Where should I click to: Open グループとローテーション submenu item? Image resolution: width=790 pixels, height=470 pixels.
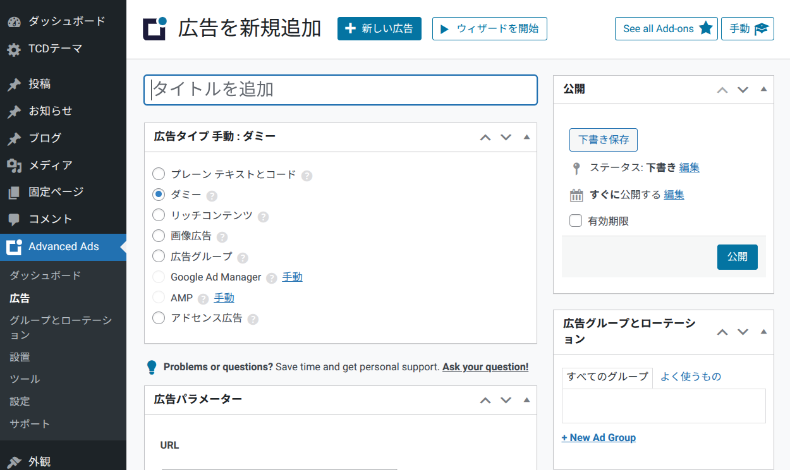tap(60, 327)
